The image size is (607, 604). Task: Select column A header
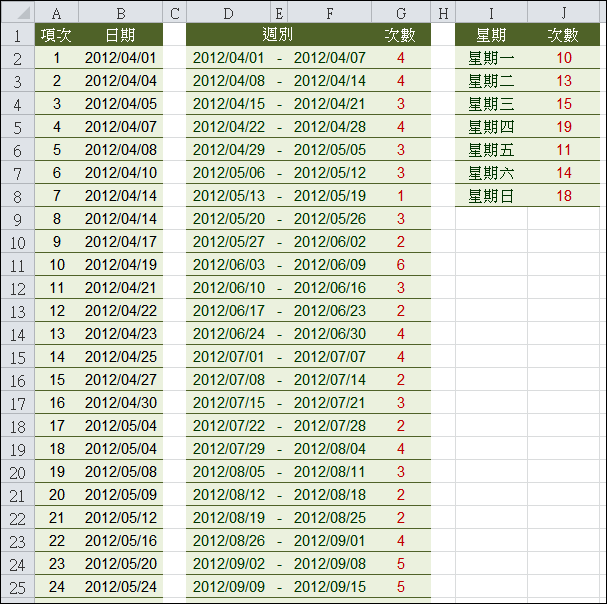pos(57,14)
